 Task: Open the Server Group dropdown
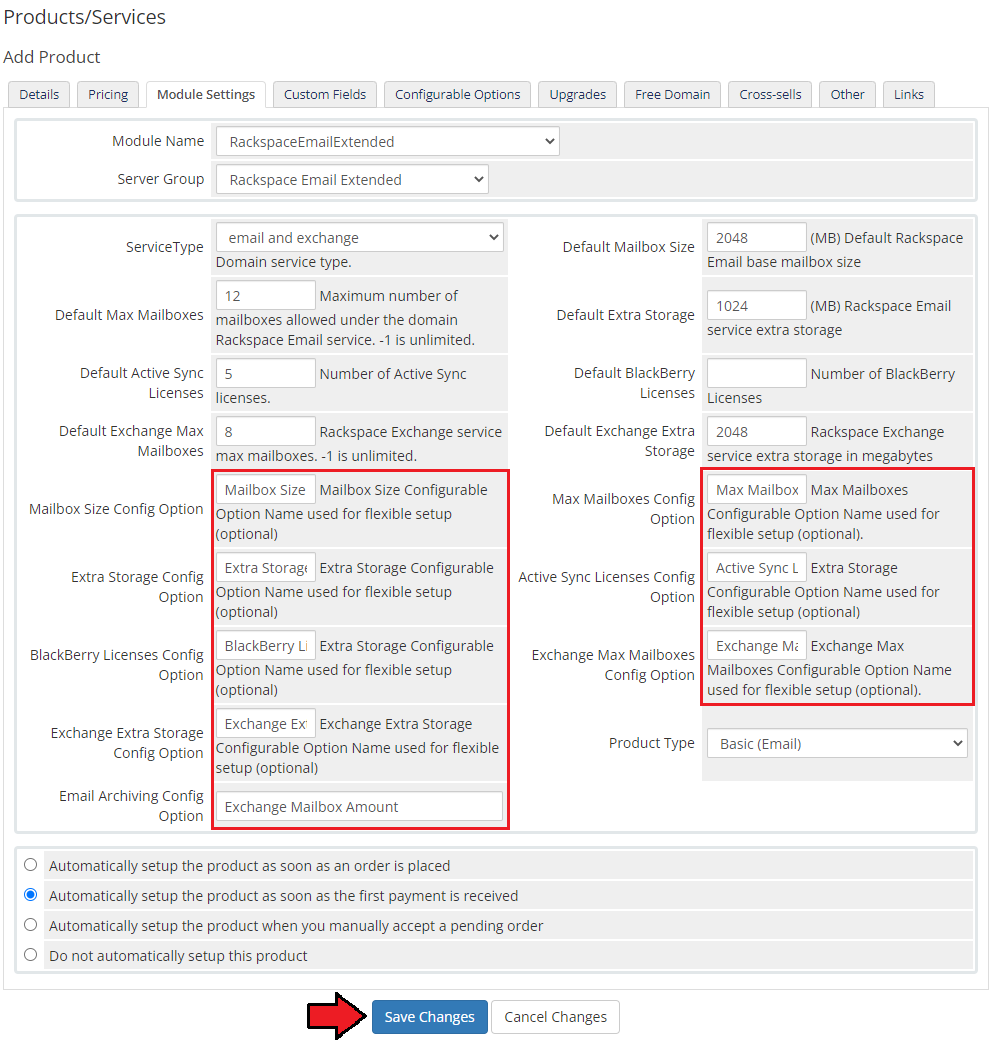[x=352, y=180]
